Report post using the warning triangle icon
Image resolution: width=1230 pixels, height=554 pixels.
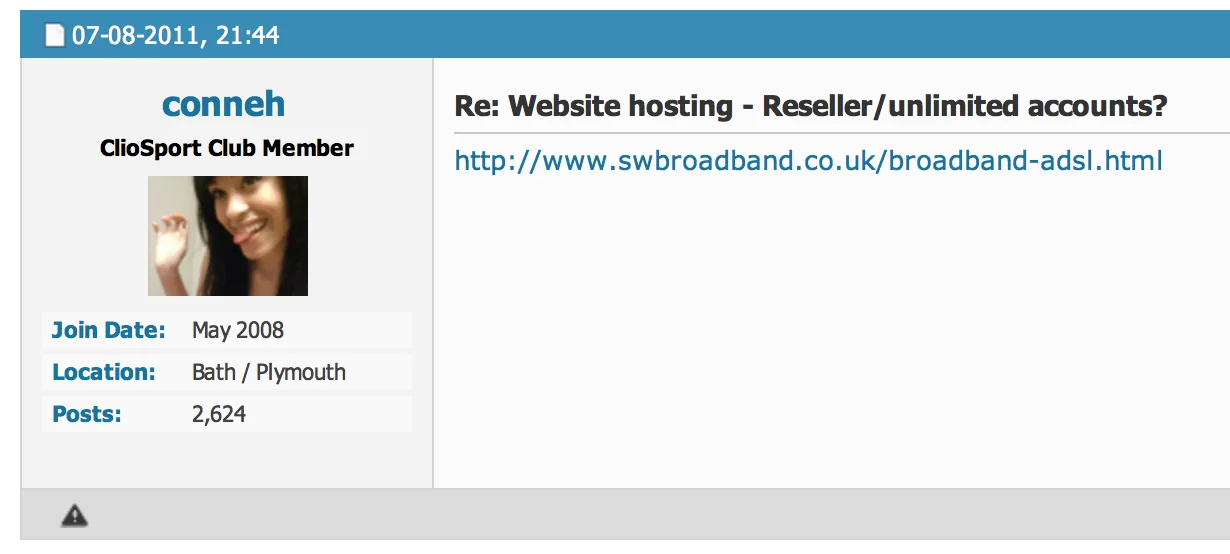tap(74, 516)
